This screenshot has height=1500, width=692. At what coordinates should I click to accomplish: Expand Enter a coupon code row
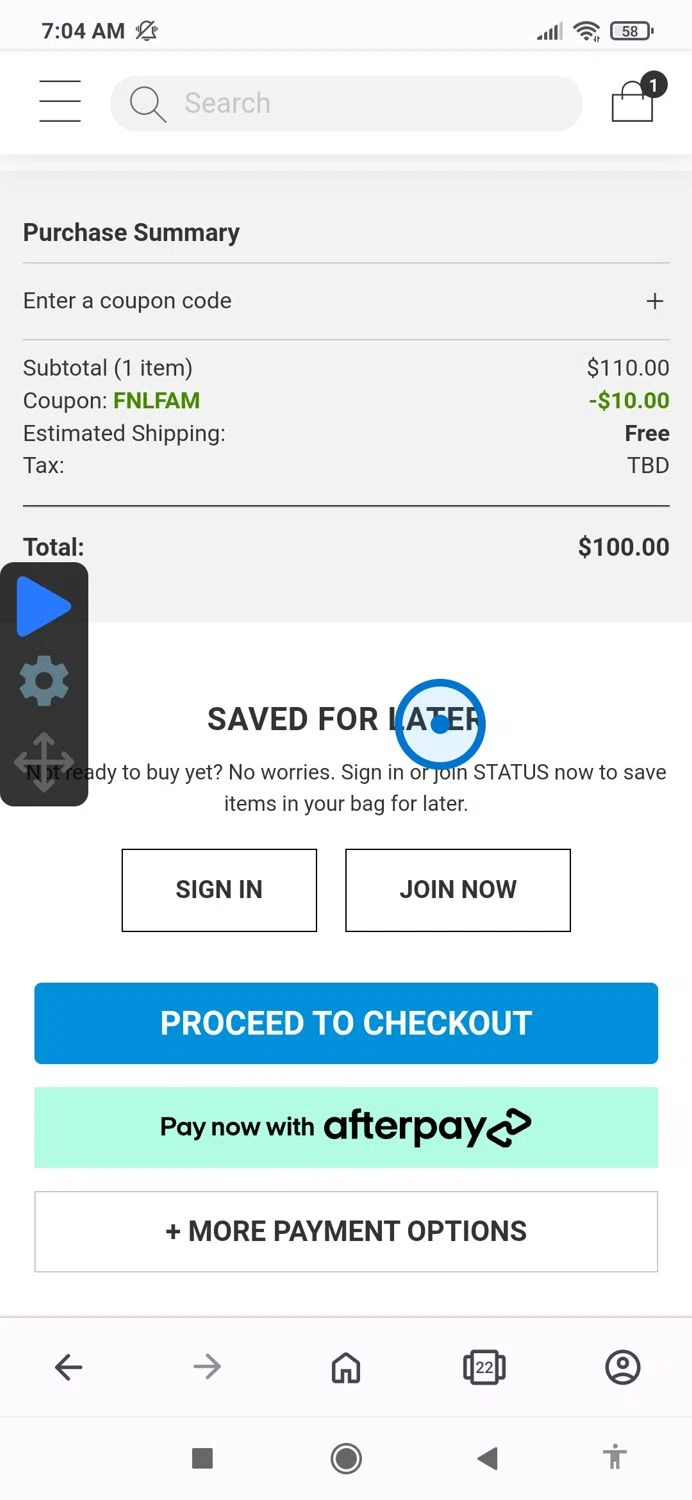pyautogui.click(x=346, y=301)
